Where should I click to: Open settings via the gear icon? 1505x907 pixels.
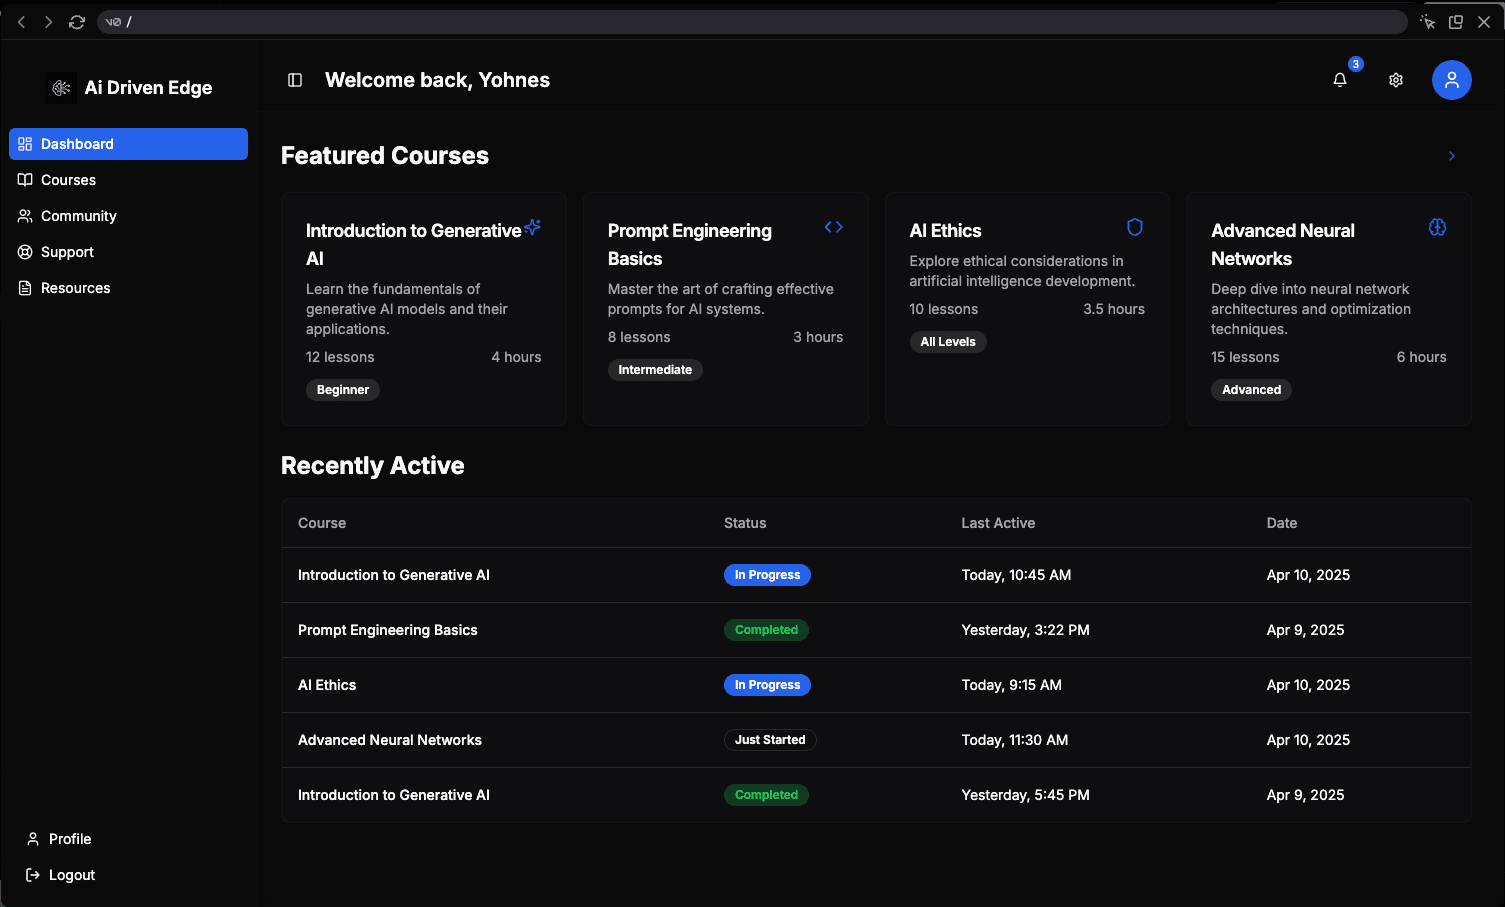click(1396, 80)
